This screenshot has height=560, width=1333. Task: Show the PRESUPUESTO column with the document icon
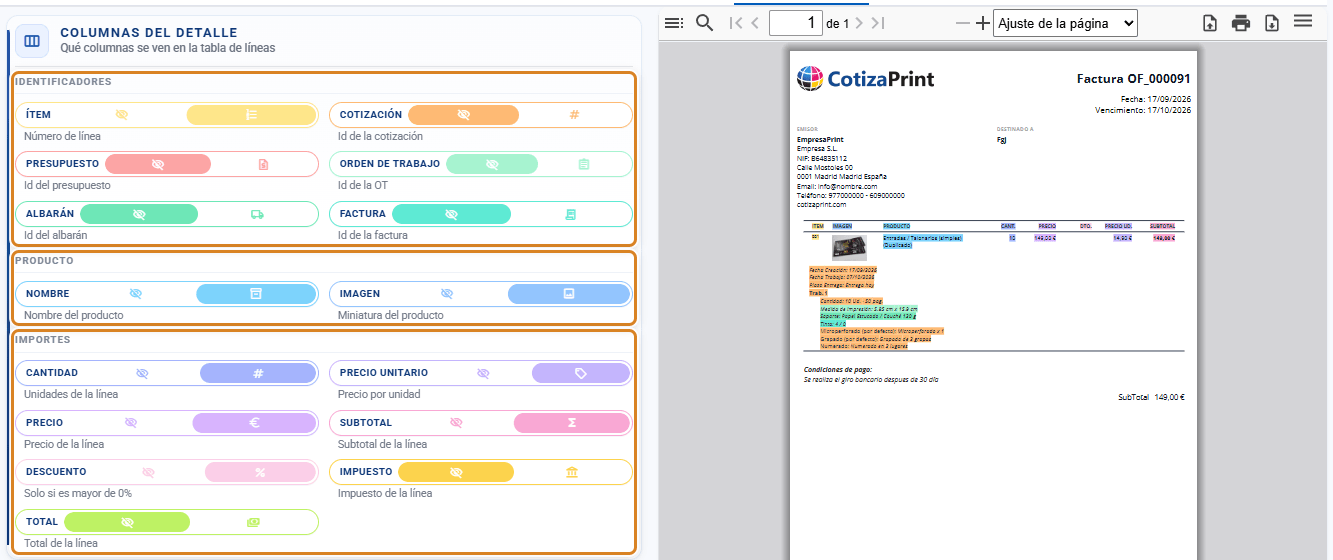tap(263, 164)
